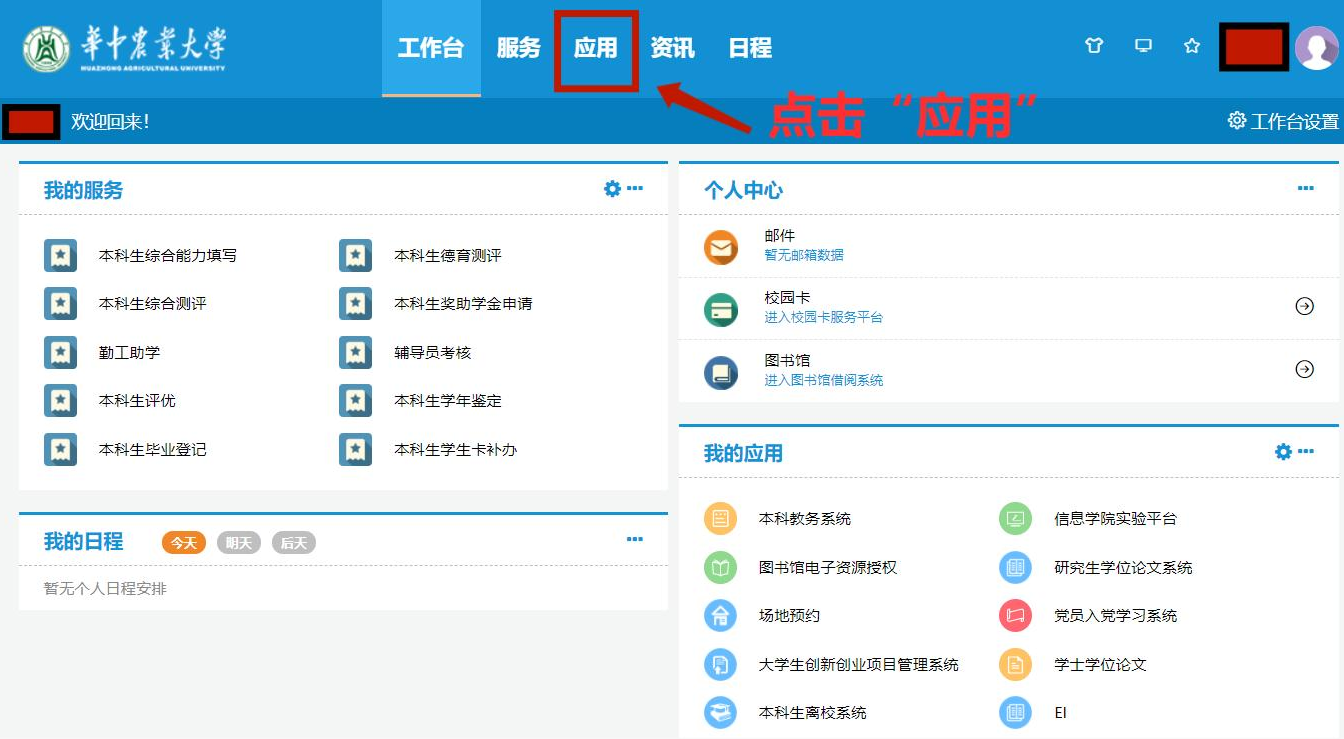Viewport: 1344px width, 739px height.
Task: Open the user avatar profile picture
Action: tap(1316, 48)
